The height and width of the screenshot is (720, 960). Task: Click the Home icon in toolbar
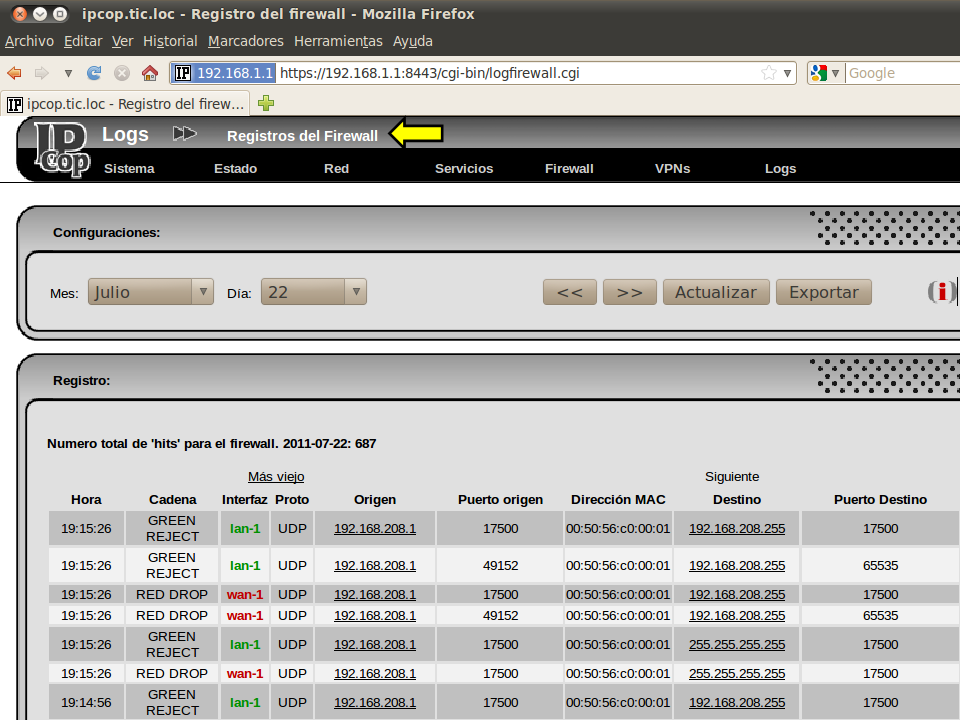tap(150, 73)
